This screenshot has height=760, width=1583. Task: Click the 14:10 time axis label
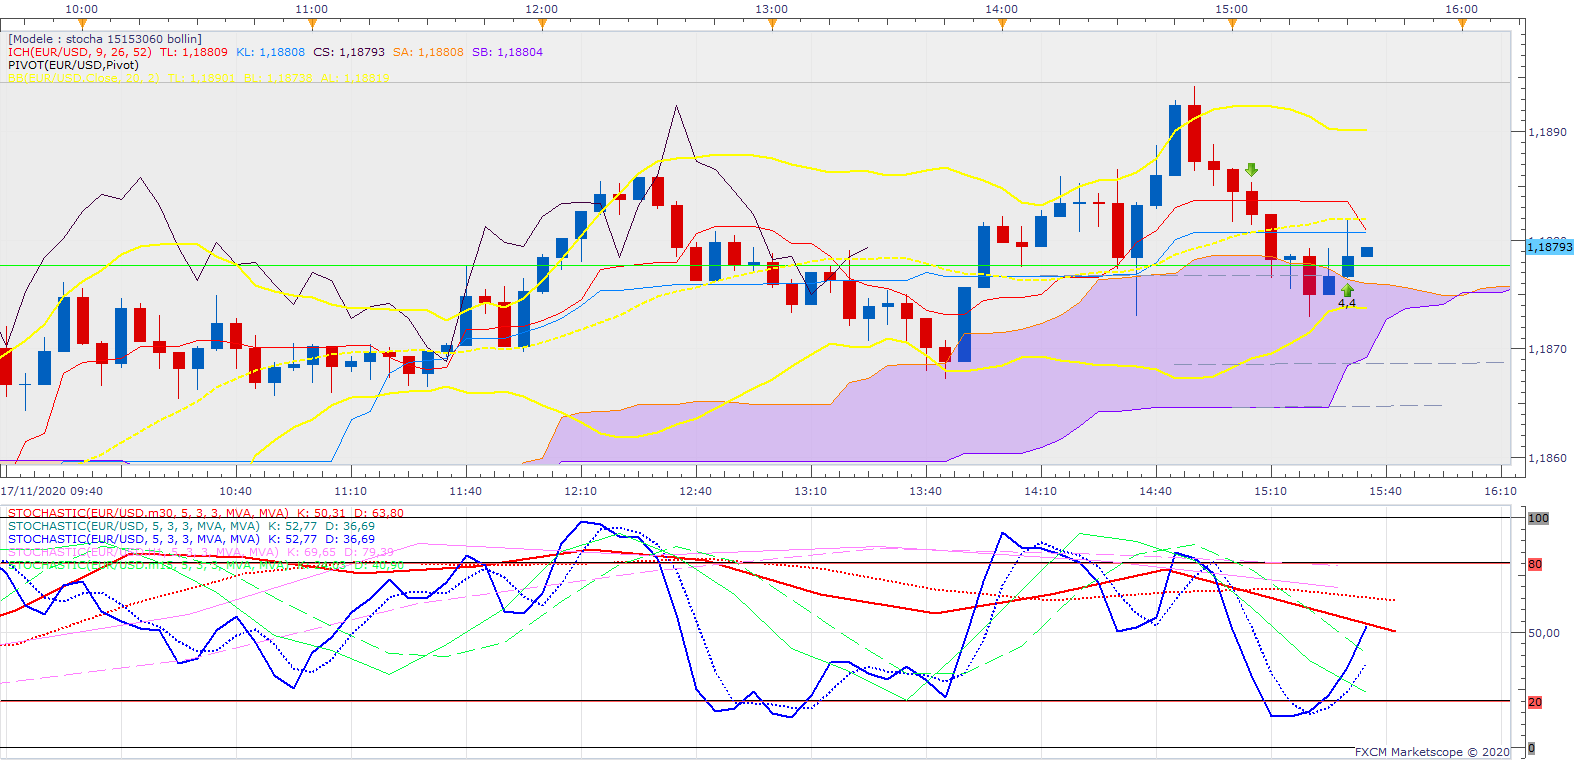(1041, 491)
